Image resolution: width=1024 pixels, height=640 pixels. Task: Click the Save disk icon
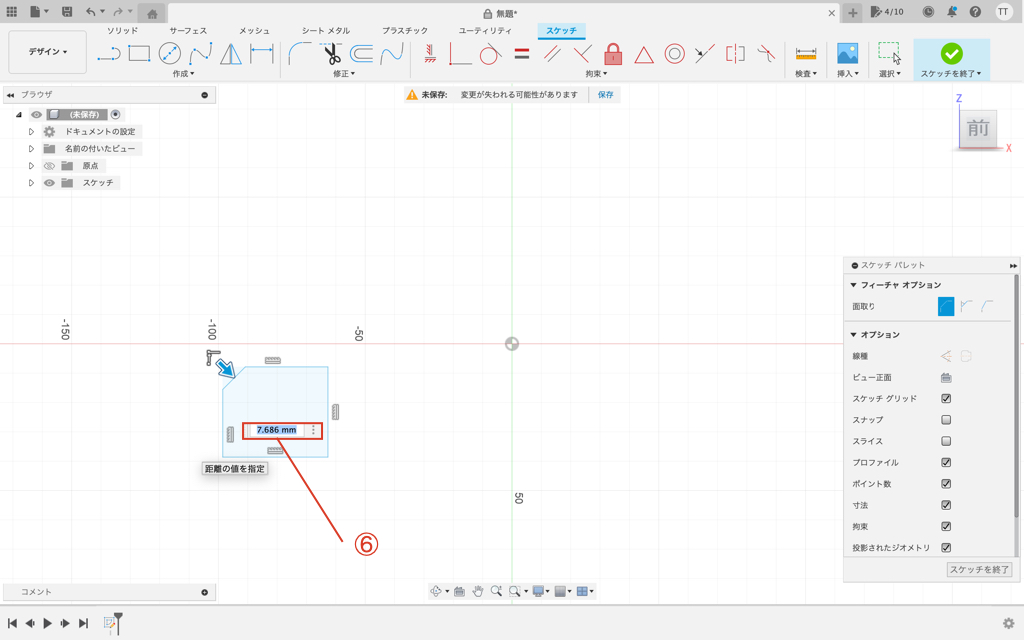67,12
